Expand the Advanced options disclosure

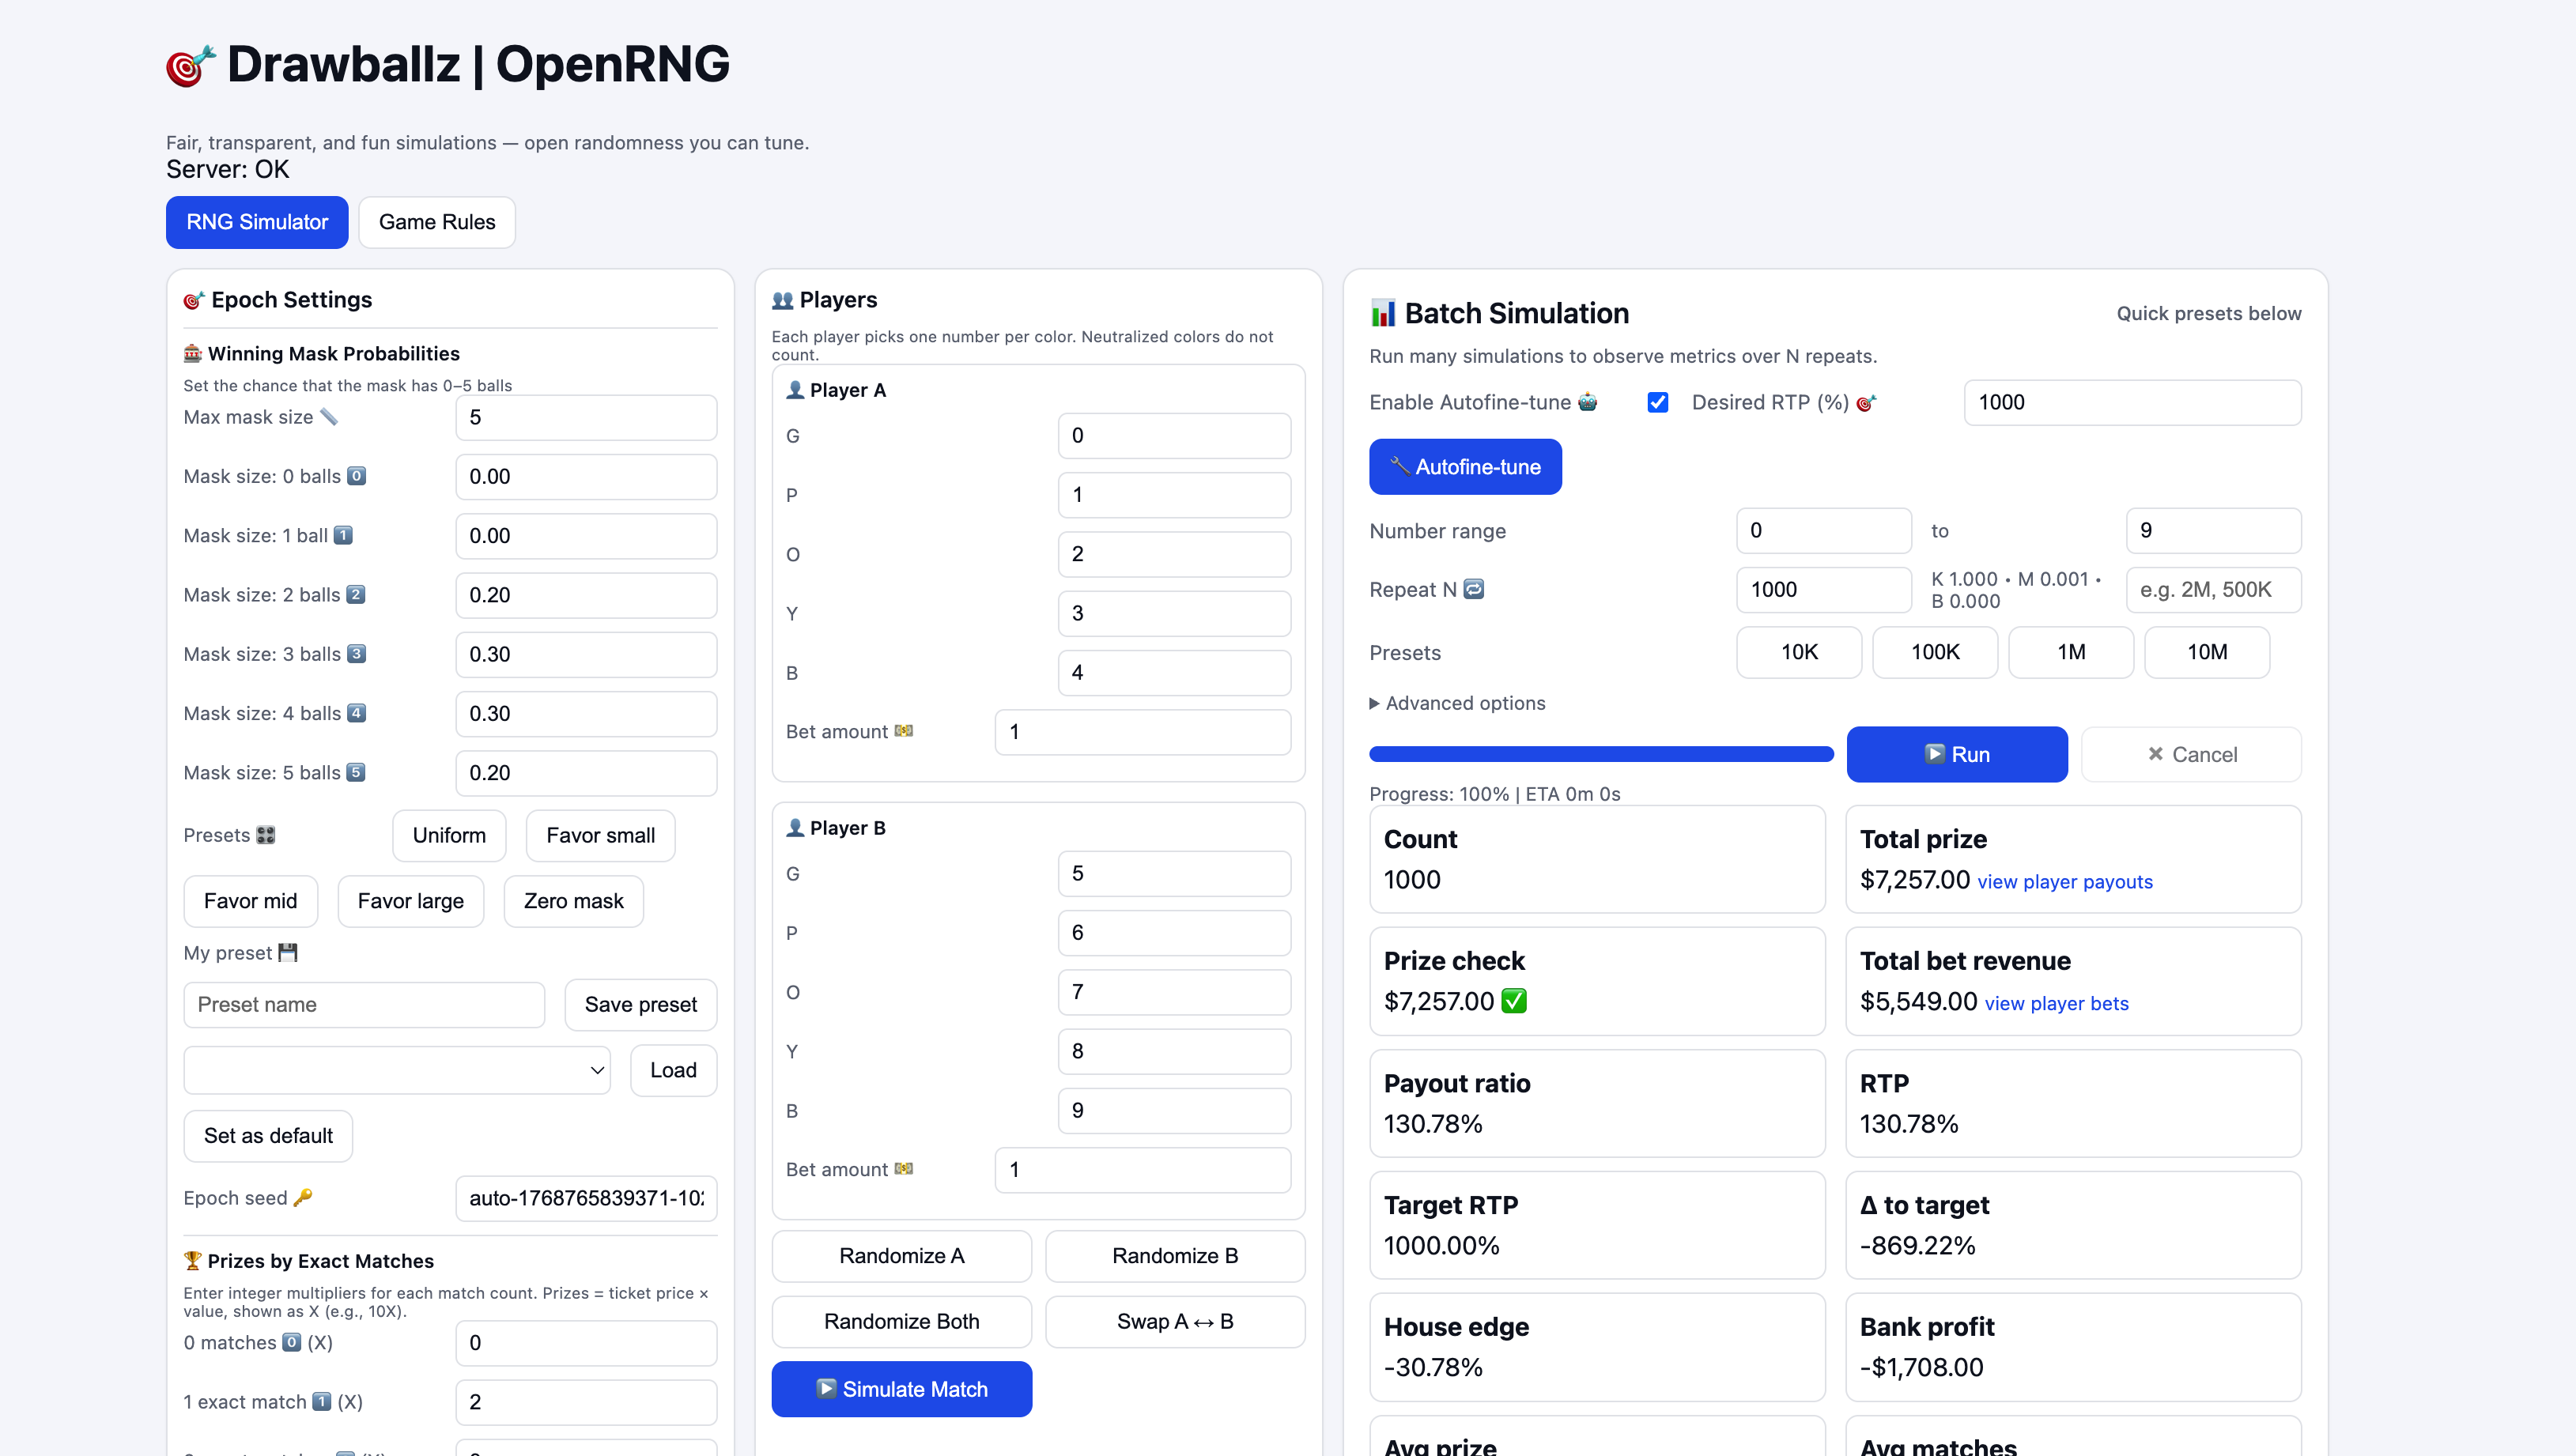[x=1457, y=703]
